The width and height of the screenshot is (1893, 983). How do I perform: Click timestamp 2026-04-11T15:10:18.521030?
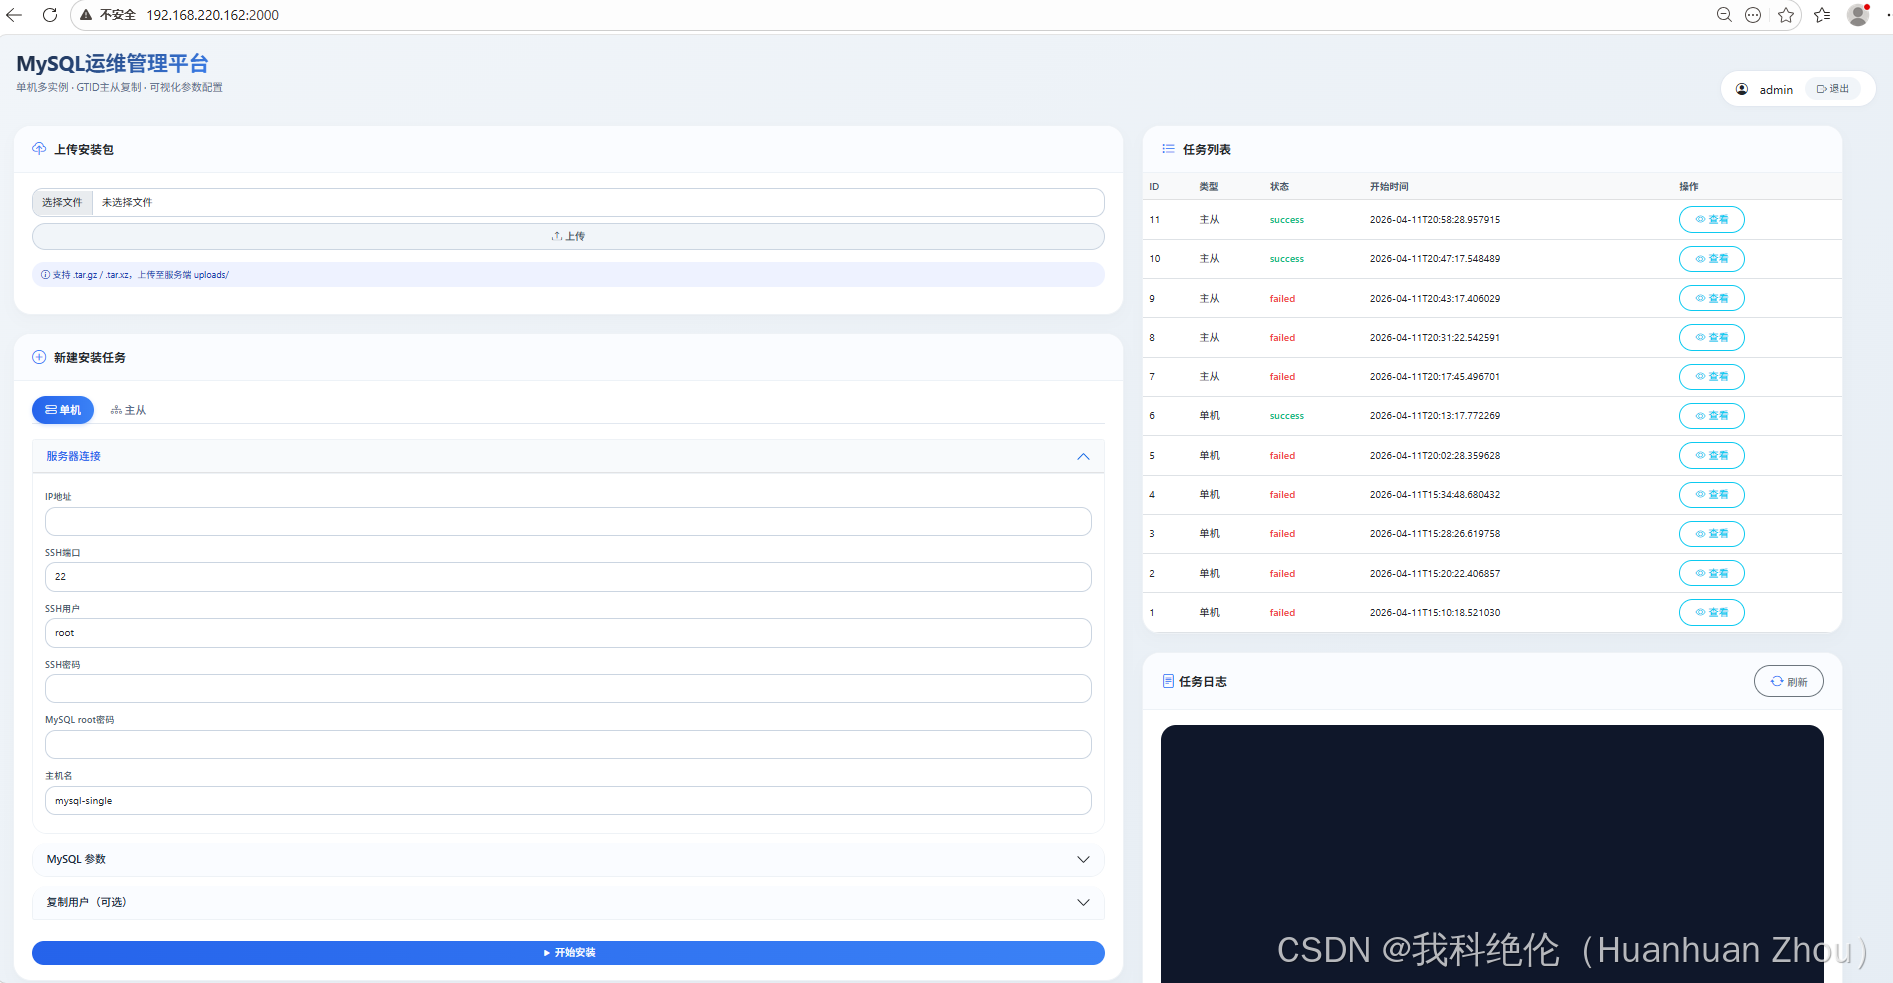[x=1435, y=613]
